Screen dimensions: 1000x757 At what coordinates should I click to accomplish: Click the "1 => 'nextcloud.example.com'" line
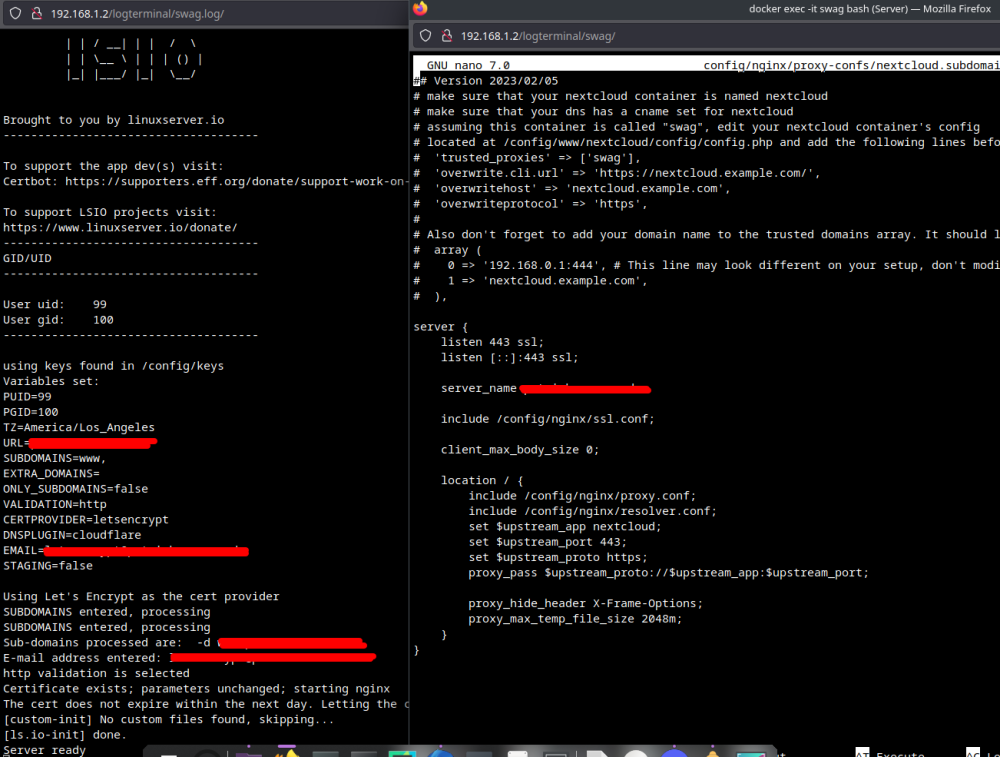[531, 281]
